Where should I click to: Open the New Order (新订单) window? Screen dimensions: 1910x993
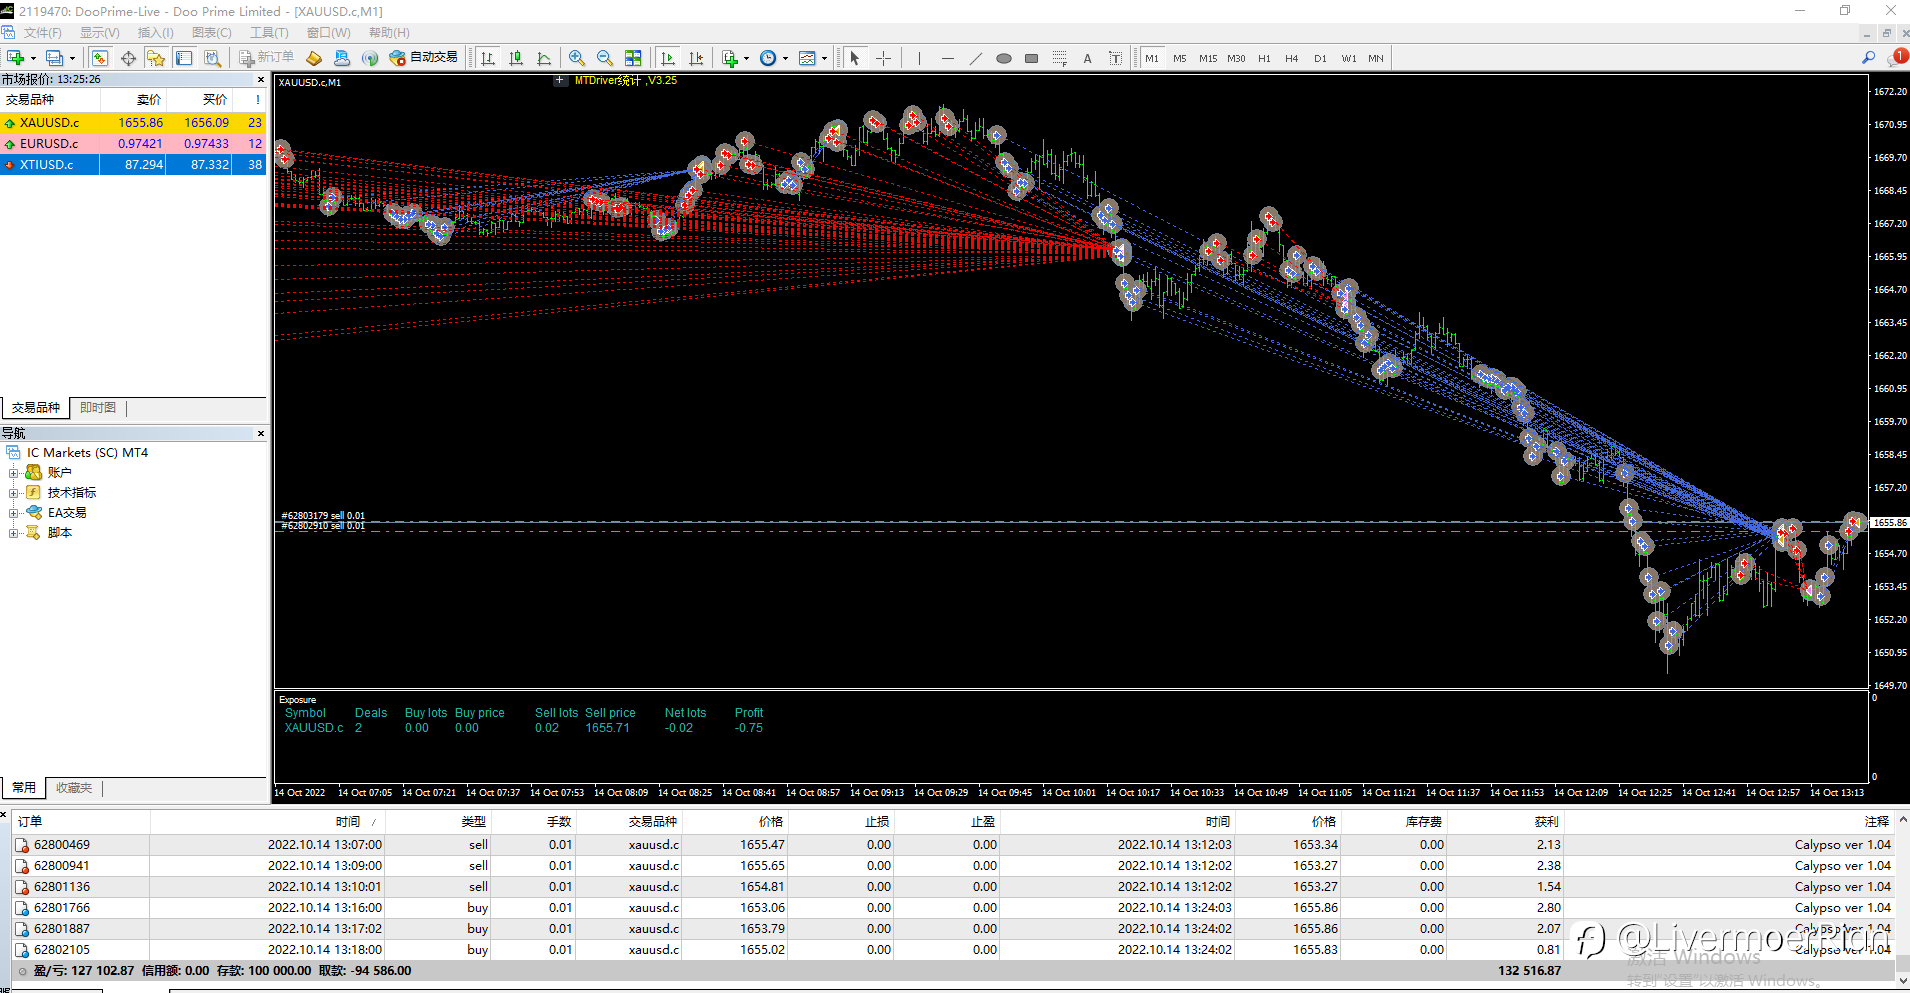point(266,58)
